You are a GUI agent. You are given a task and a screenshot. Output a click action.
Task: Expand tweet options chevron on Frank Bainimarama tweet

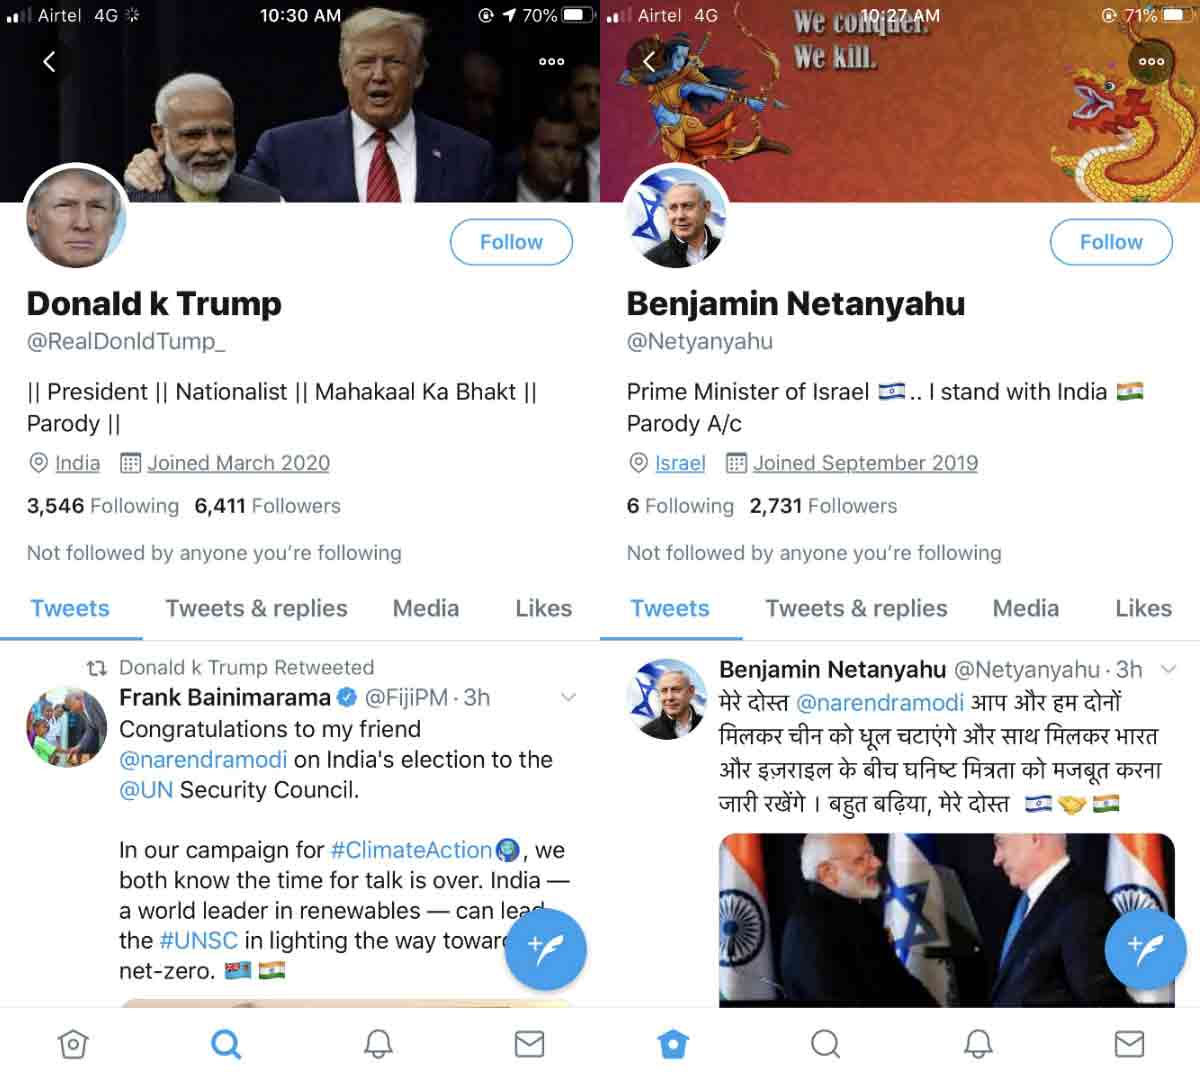click(568, 697)
